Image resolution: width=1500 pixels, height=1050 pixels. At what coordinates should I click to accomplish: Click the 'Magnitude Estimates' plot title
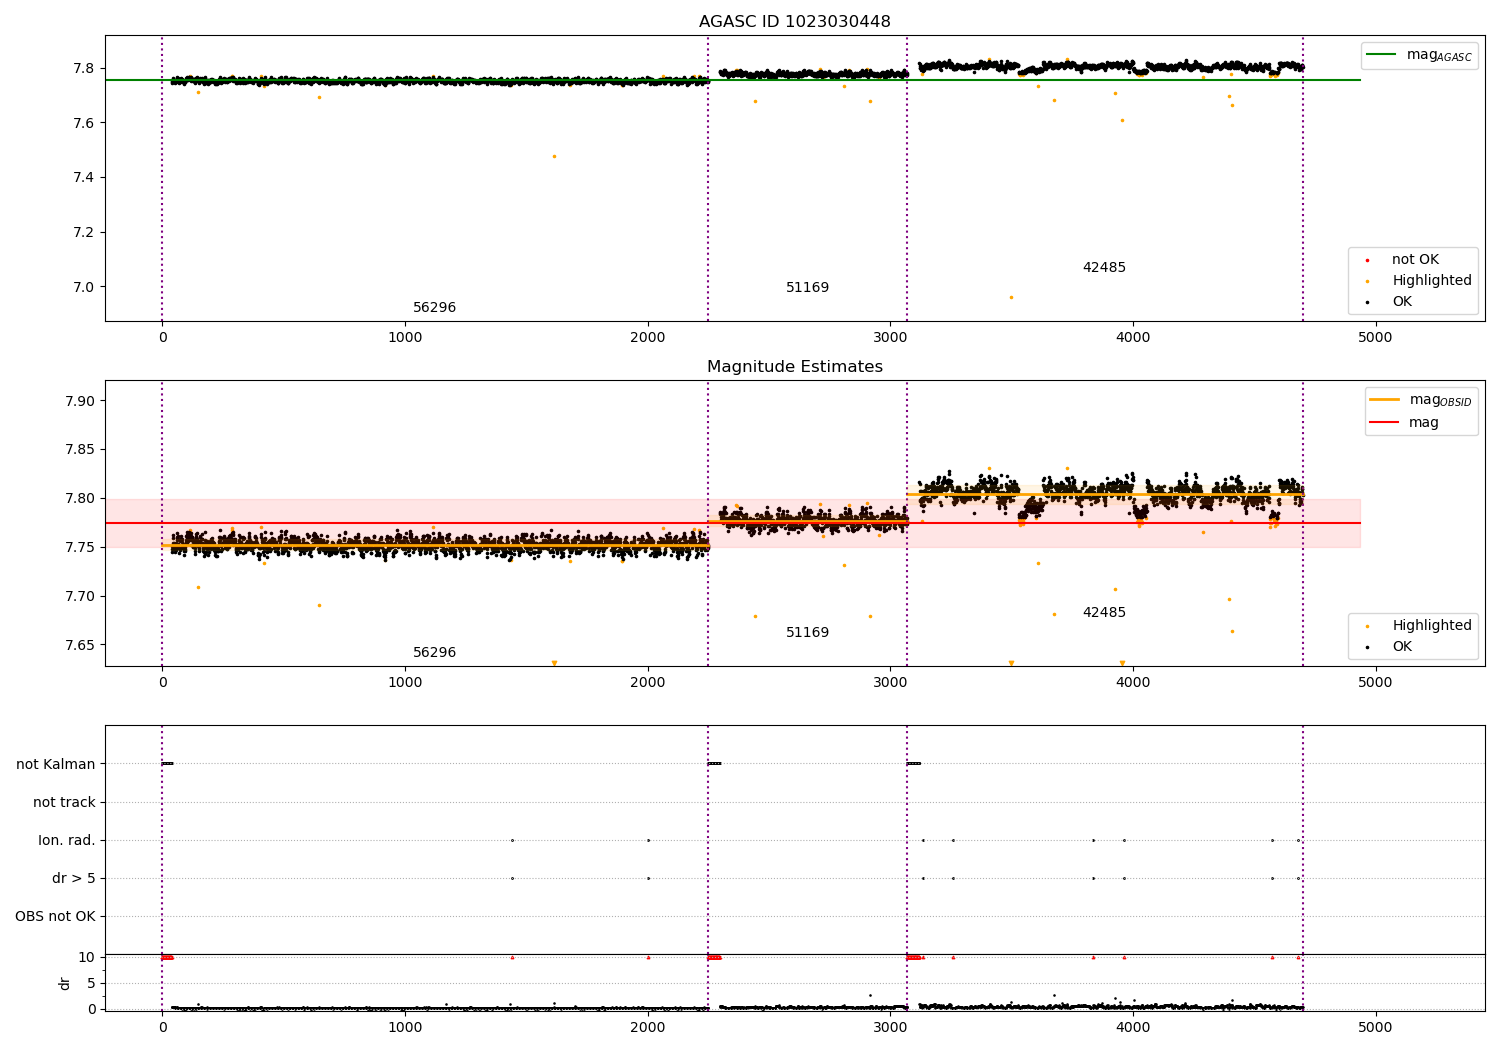click(794, 367)
